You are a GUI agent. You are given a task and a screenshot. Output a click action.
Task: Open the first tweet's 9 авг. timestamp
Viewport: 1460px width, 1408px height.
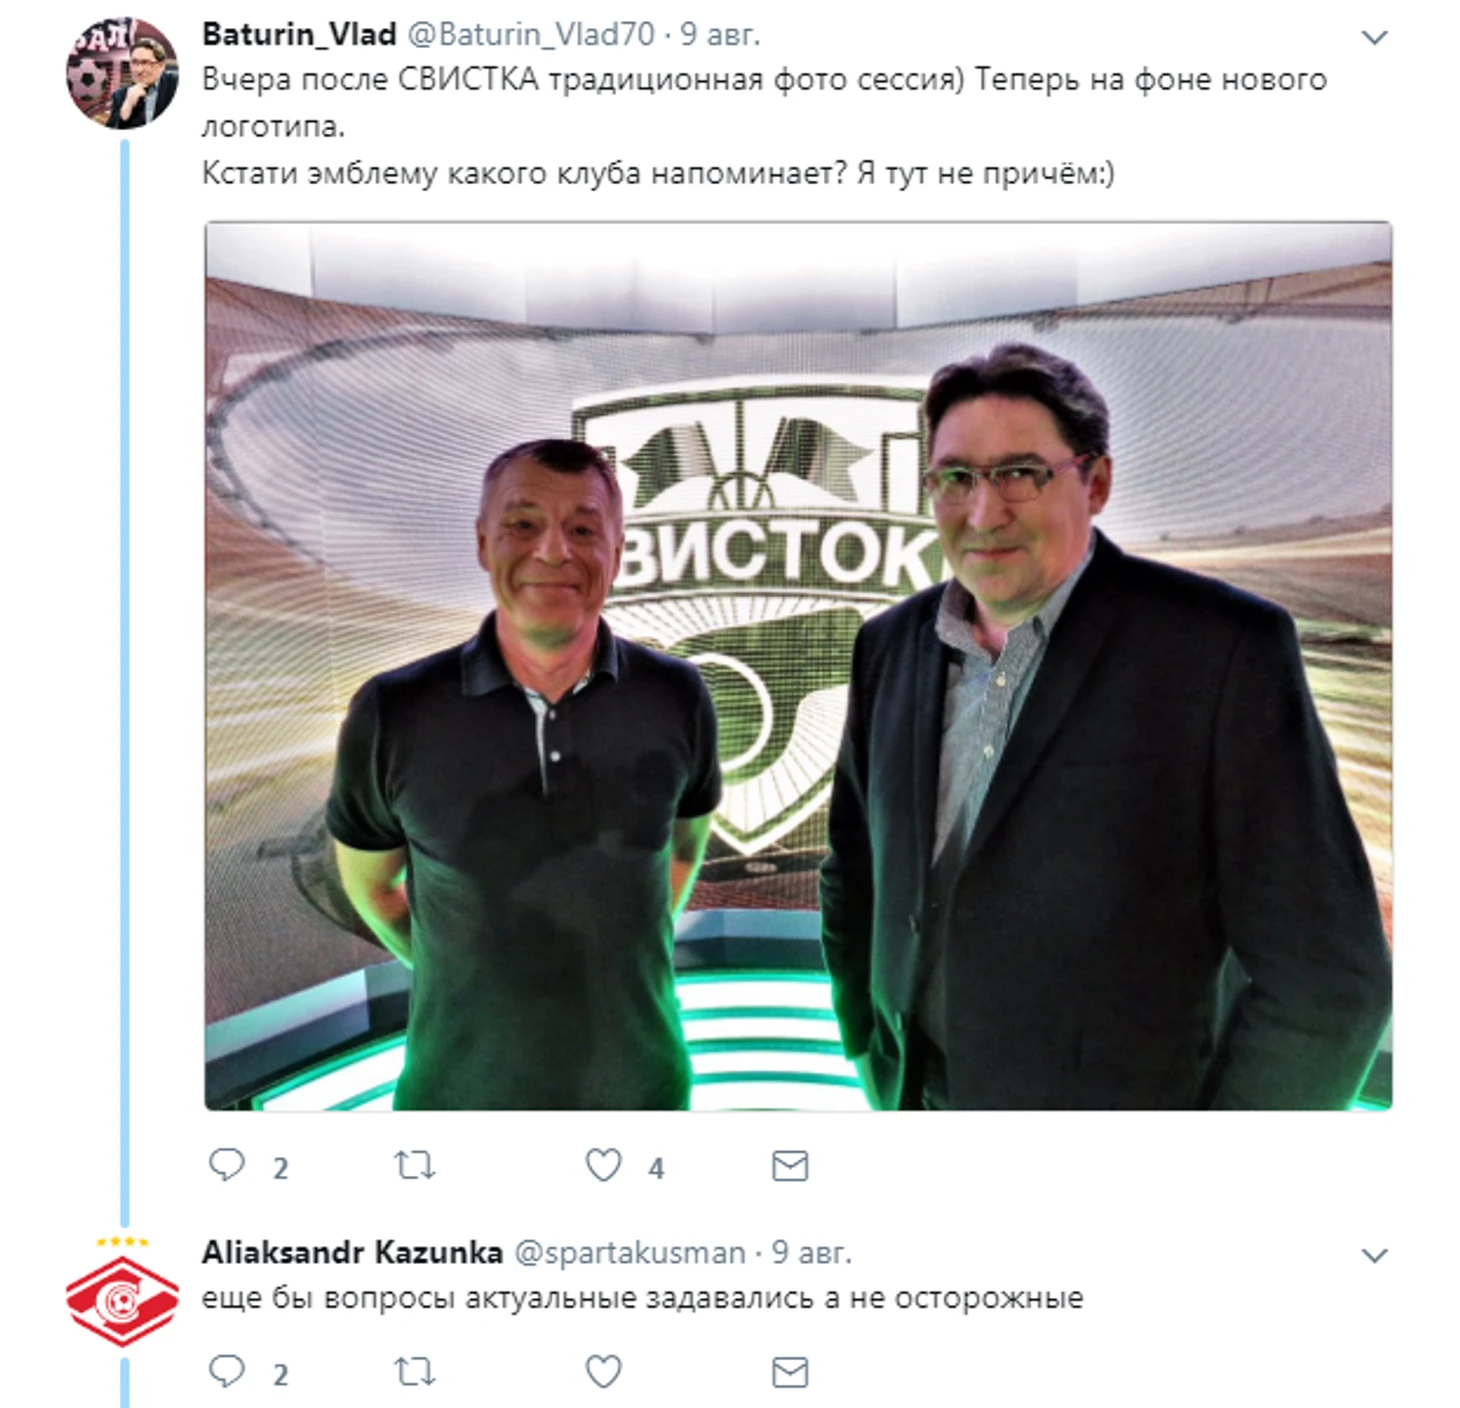click(720, 34)
